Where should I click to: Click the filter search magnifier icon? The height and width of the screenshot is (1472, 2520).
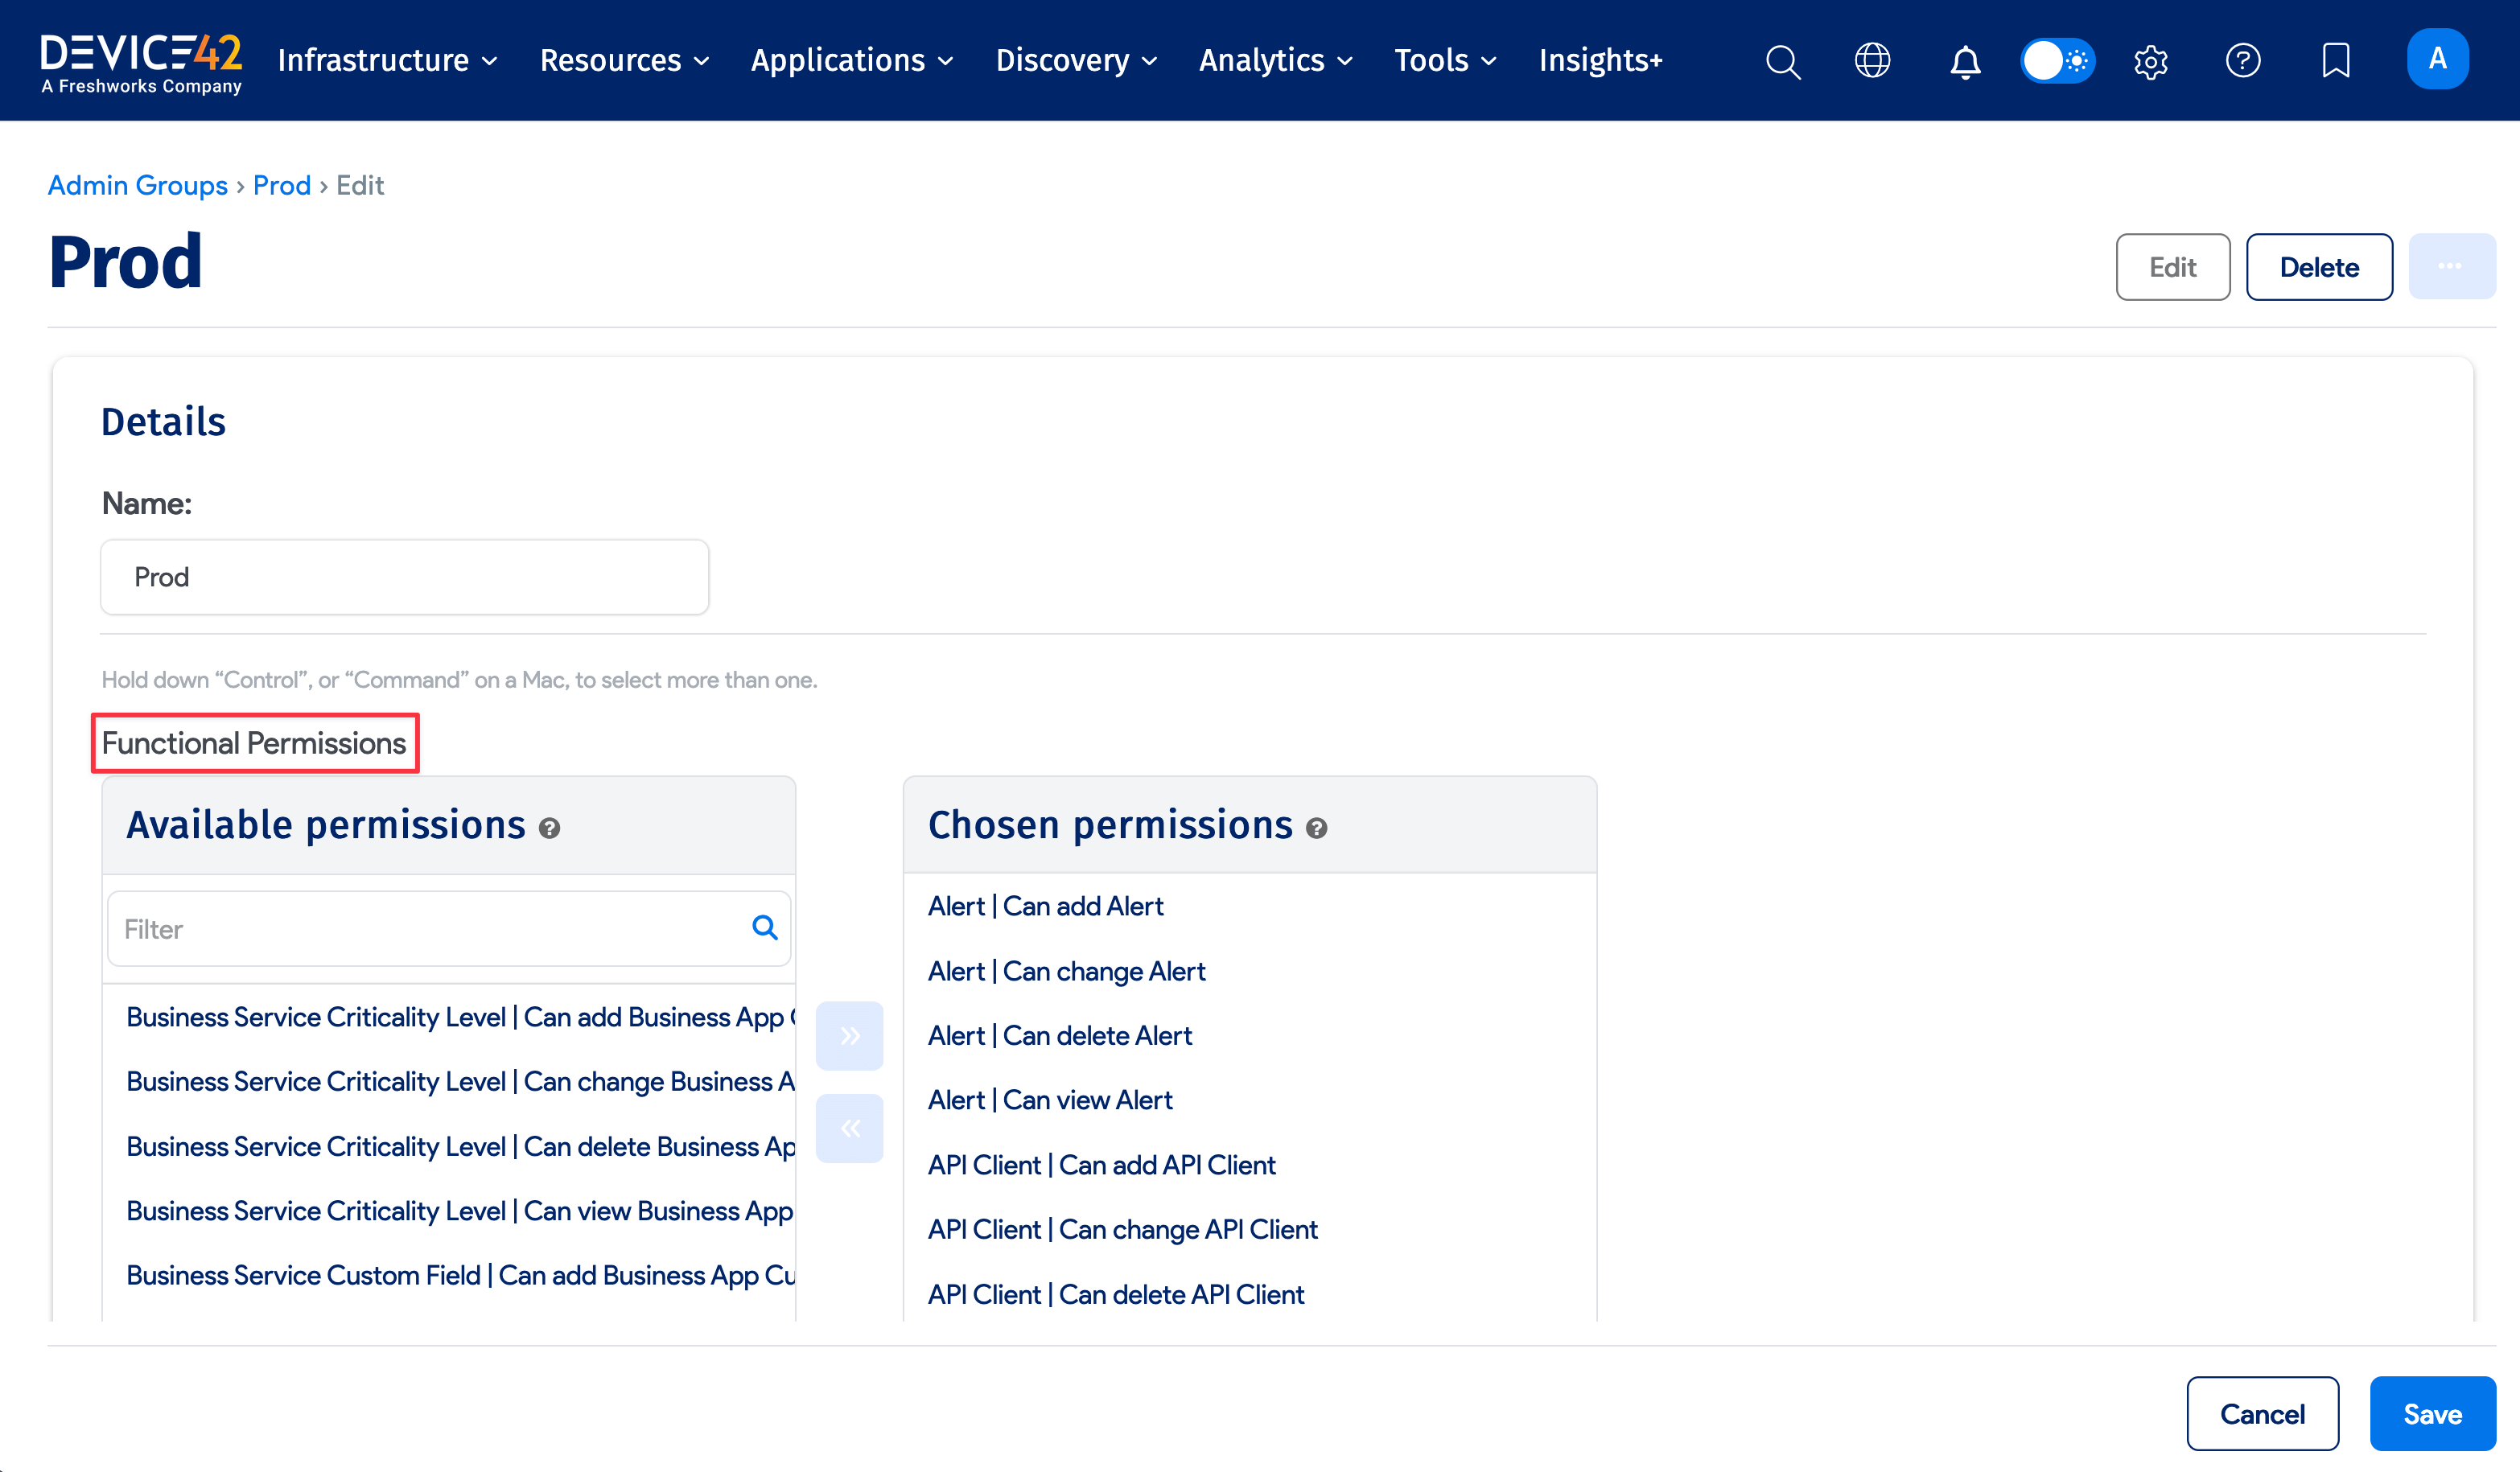coord(764,928)
